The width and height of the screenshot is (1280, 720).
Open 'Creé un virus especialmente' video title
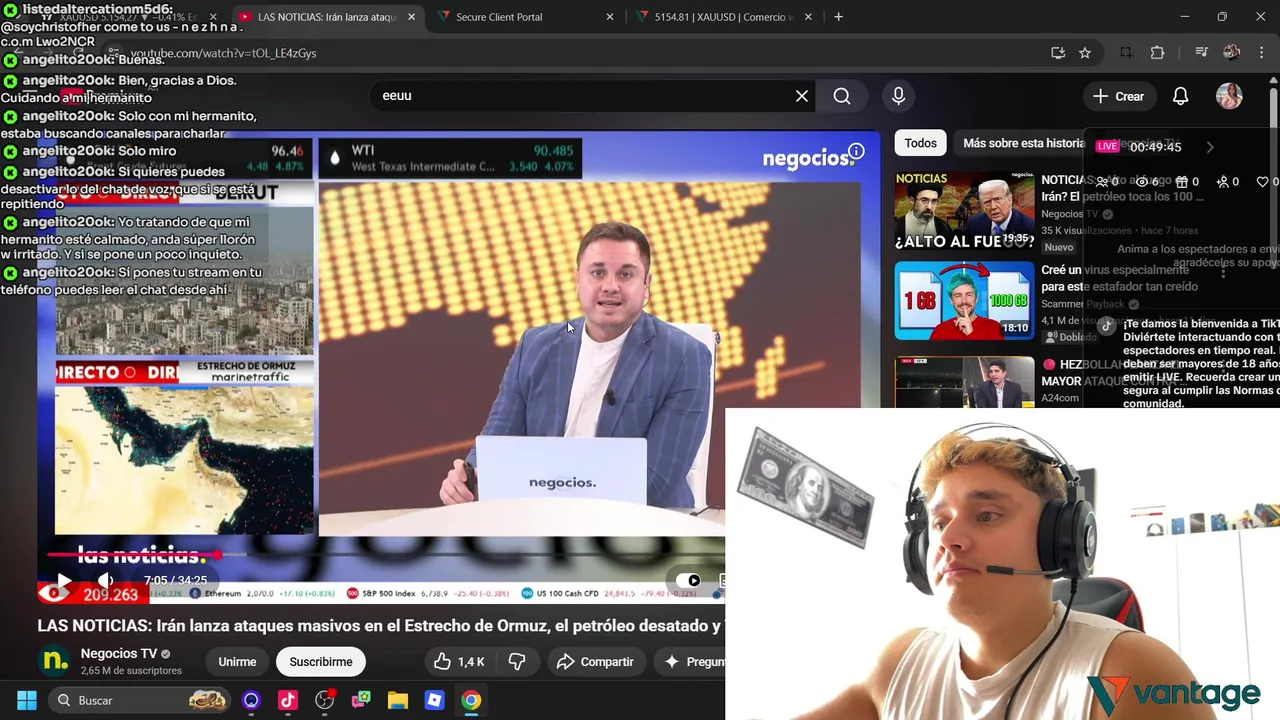1119,278
